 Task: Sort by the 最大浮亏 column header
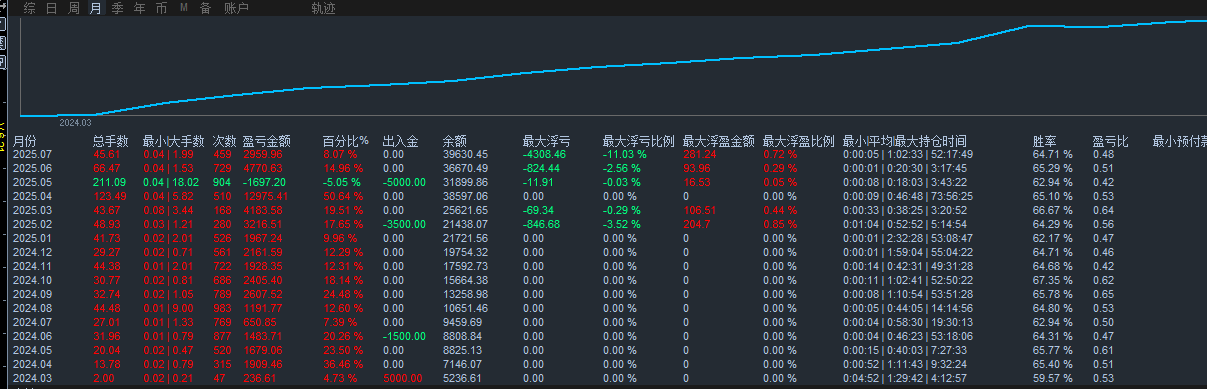[x=546, y=141]
